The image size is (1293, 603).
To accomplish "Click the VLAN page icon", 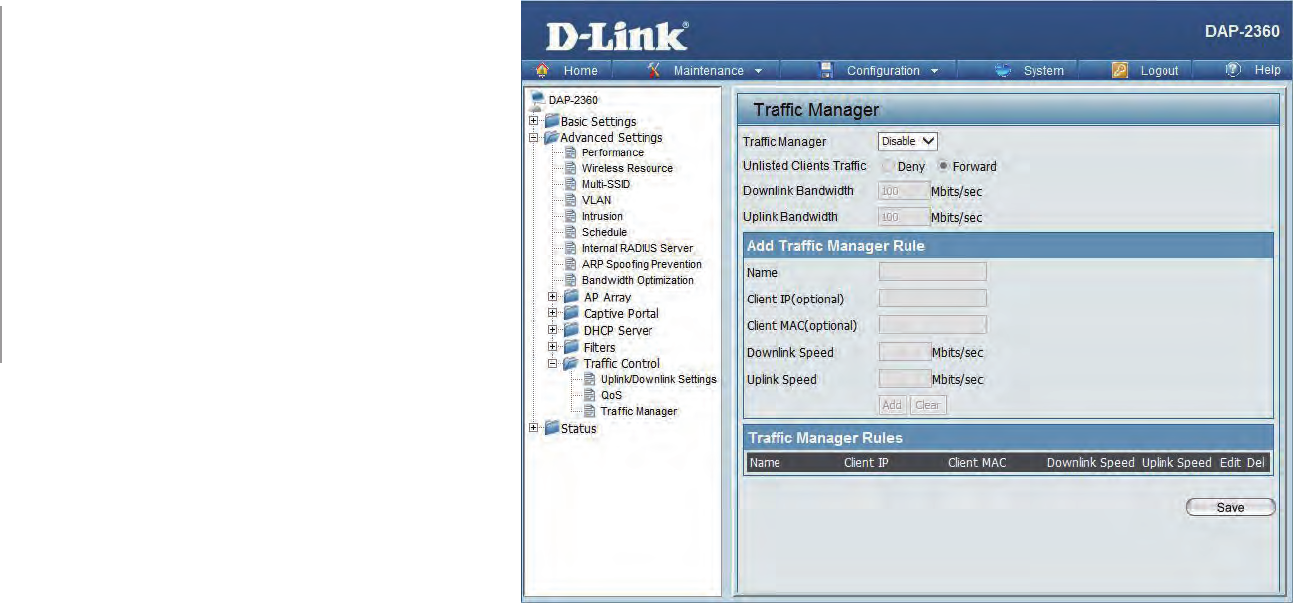I will [571, 201].
